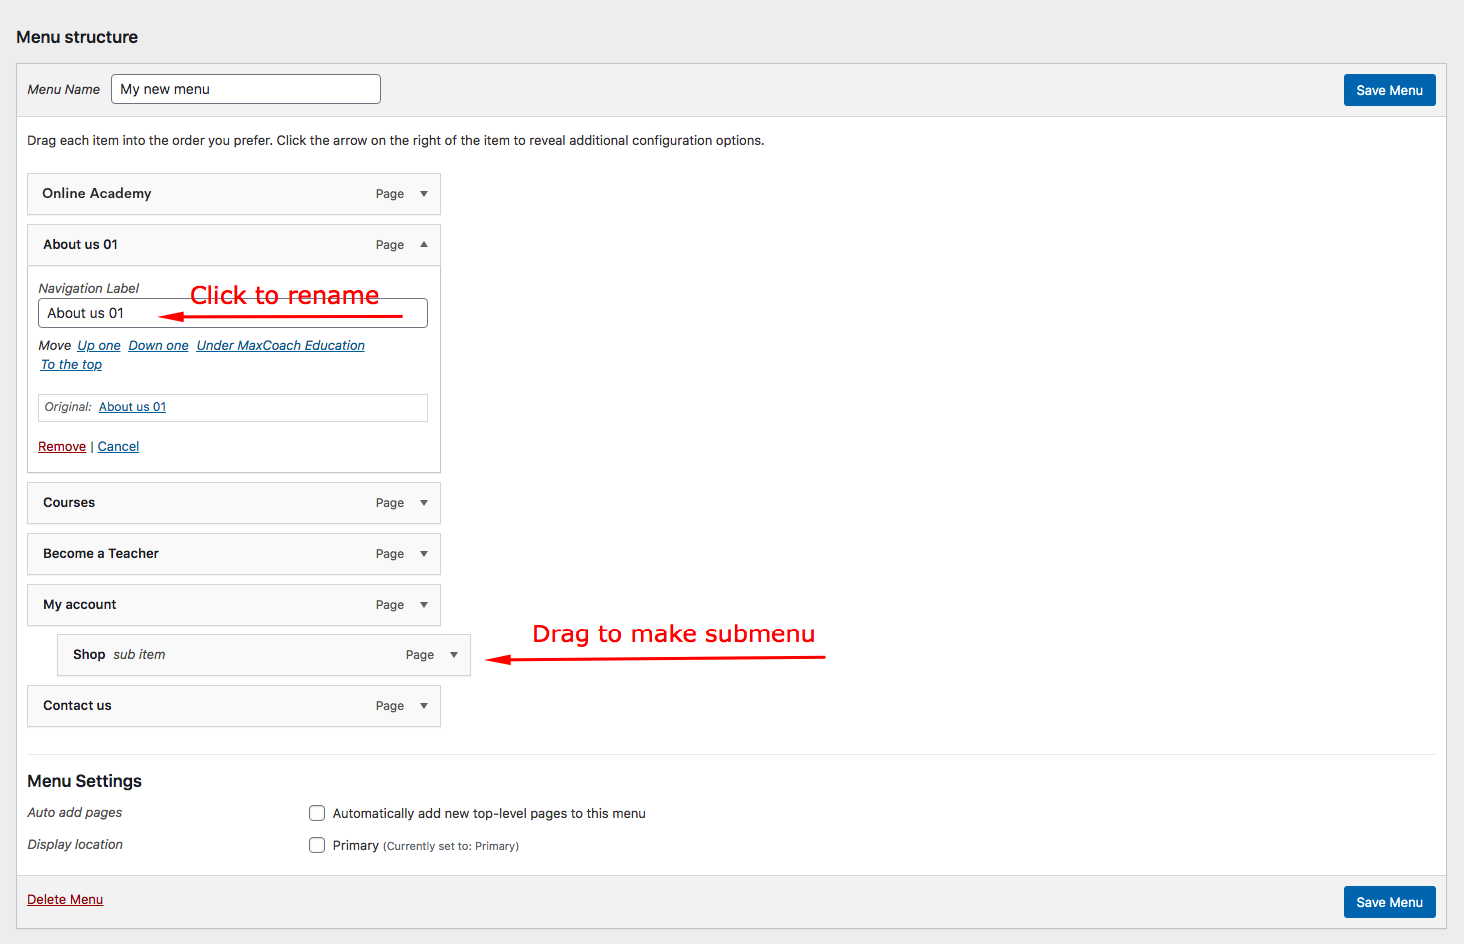Expand the Become a Teacher item arrow
This screenshot has height=944, width=1464.
[424, 554]
